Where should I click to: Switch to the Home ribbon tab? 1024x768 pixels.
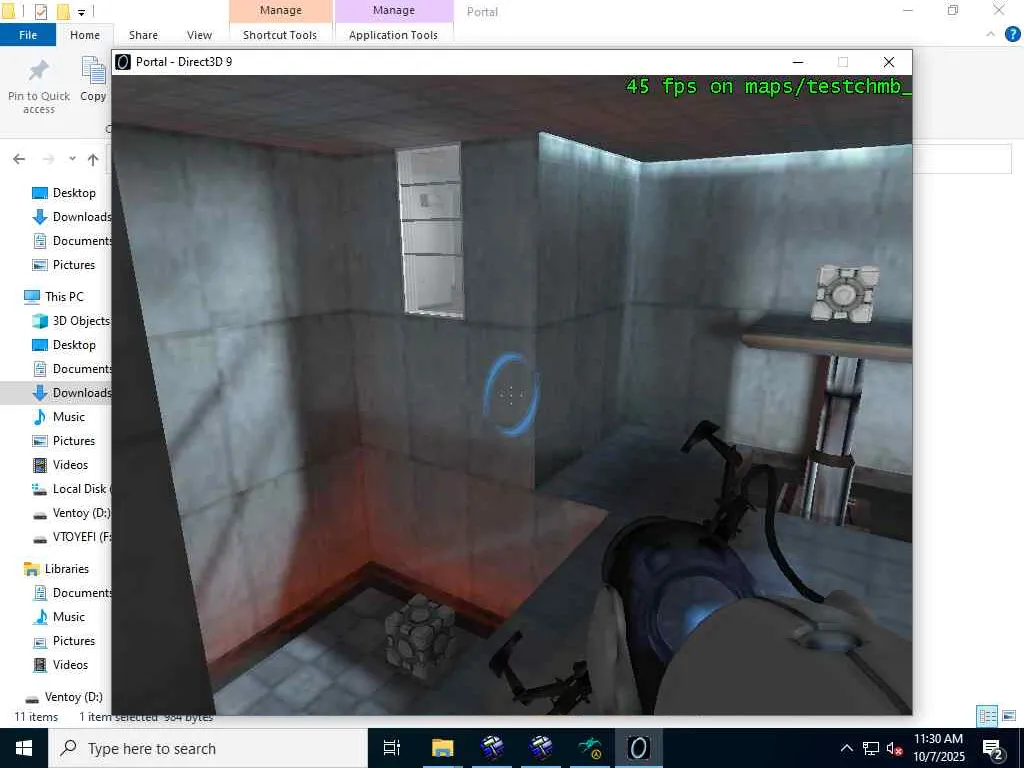point(85,35)
